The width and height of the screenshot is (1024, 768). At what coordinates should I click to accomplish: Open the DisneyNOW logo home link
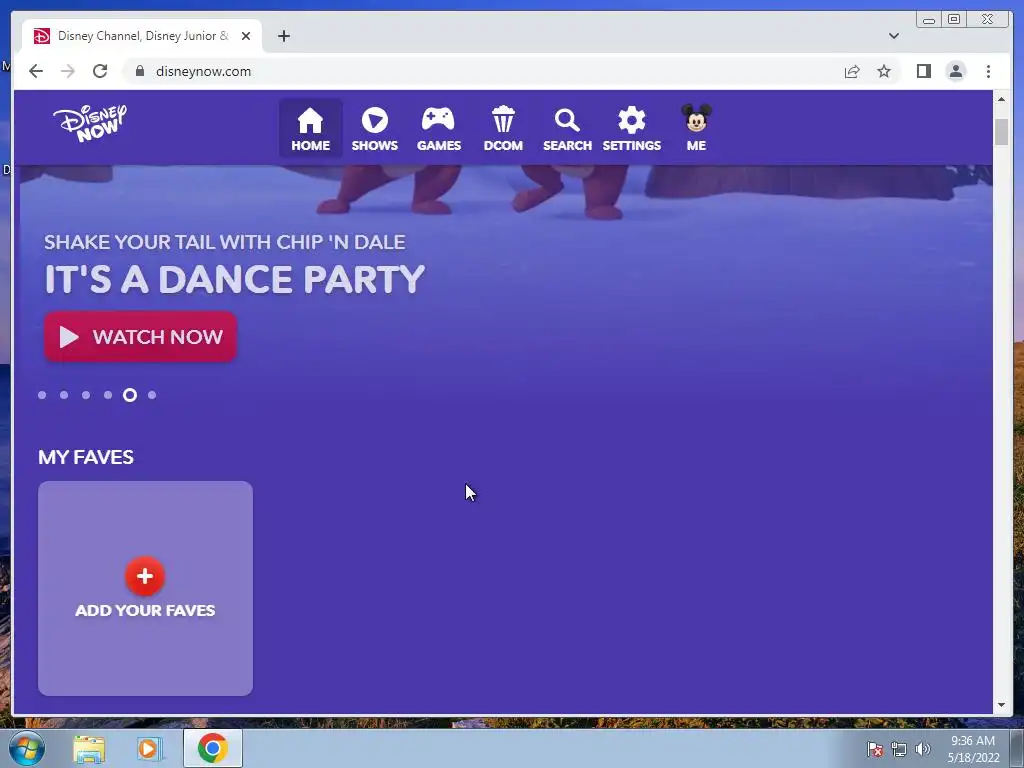click(x=90, y=123)
